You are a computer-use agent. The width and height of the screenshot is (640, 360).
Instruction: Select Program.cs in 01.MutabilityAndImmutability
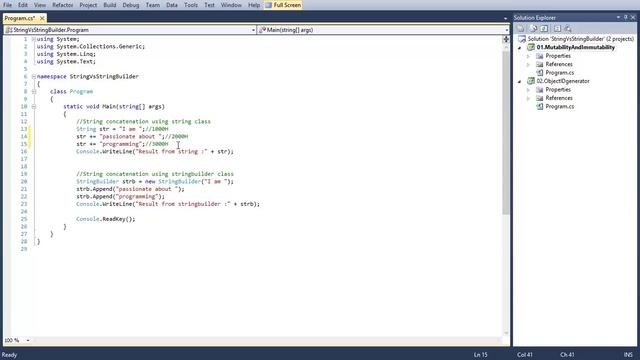[560, 73]
